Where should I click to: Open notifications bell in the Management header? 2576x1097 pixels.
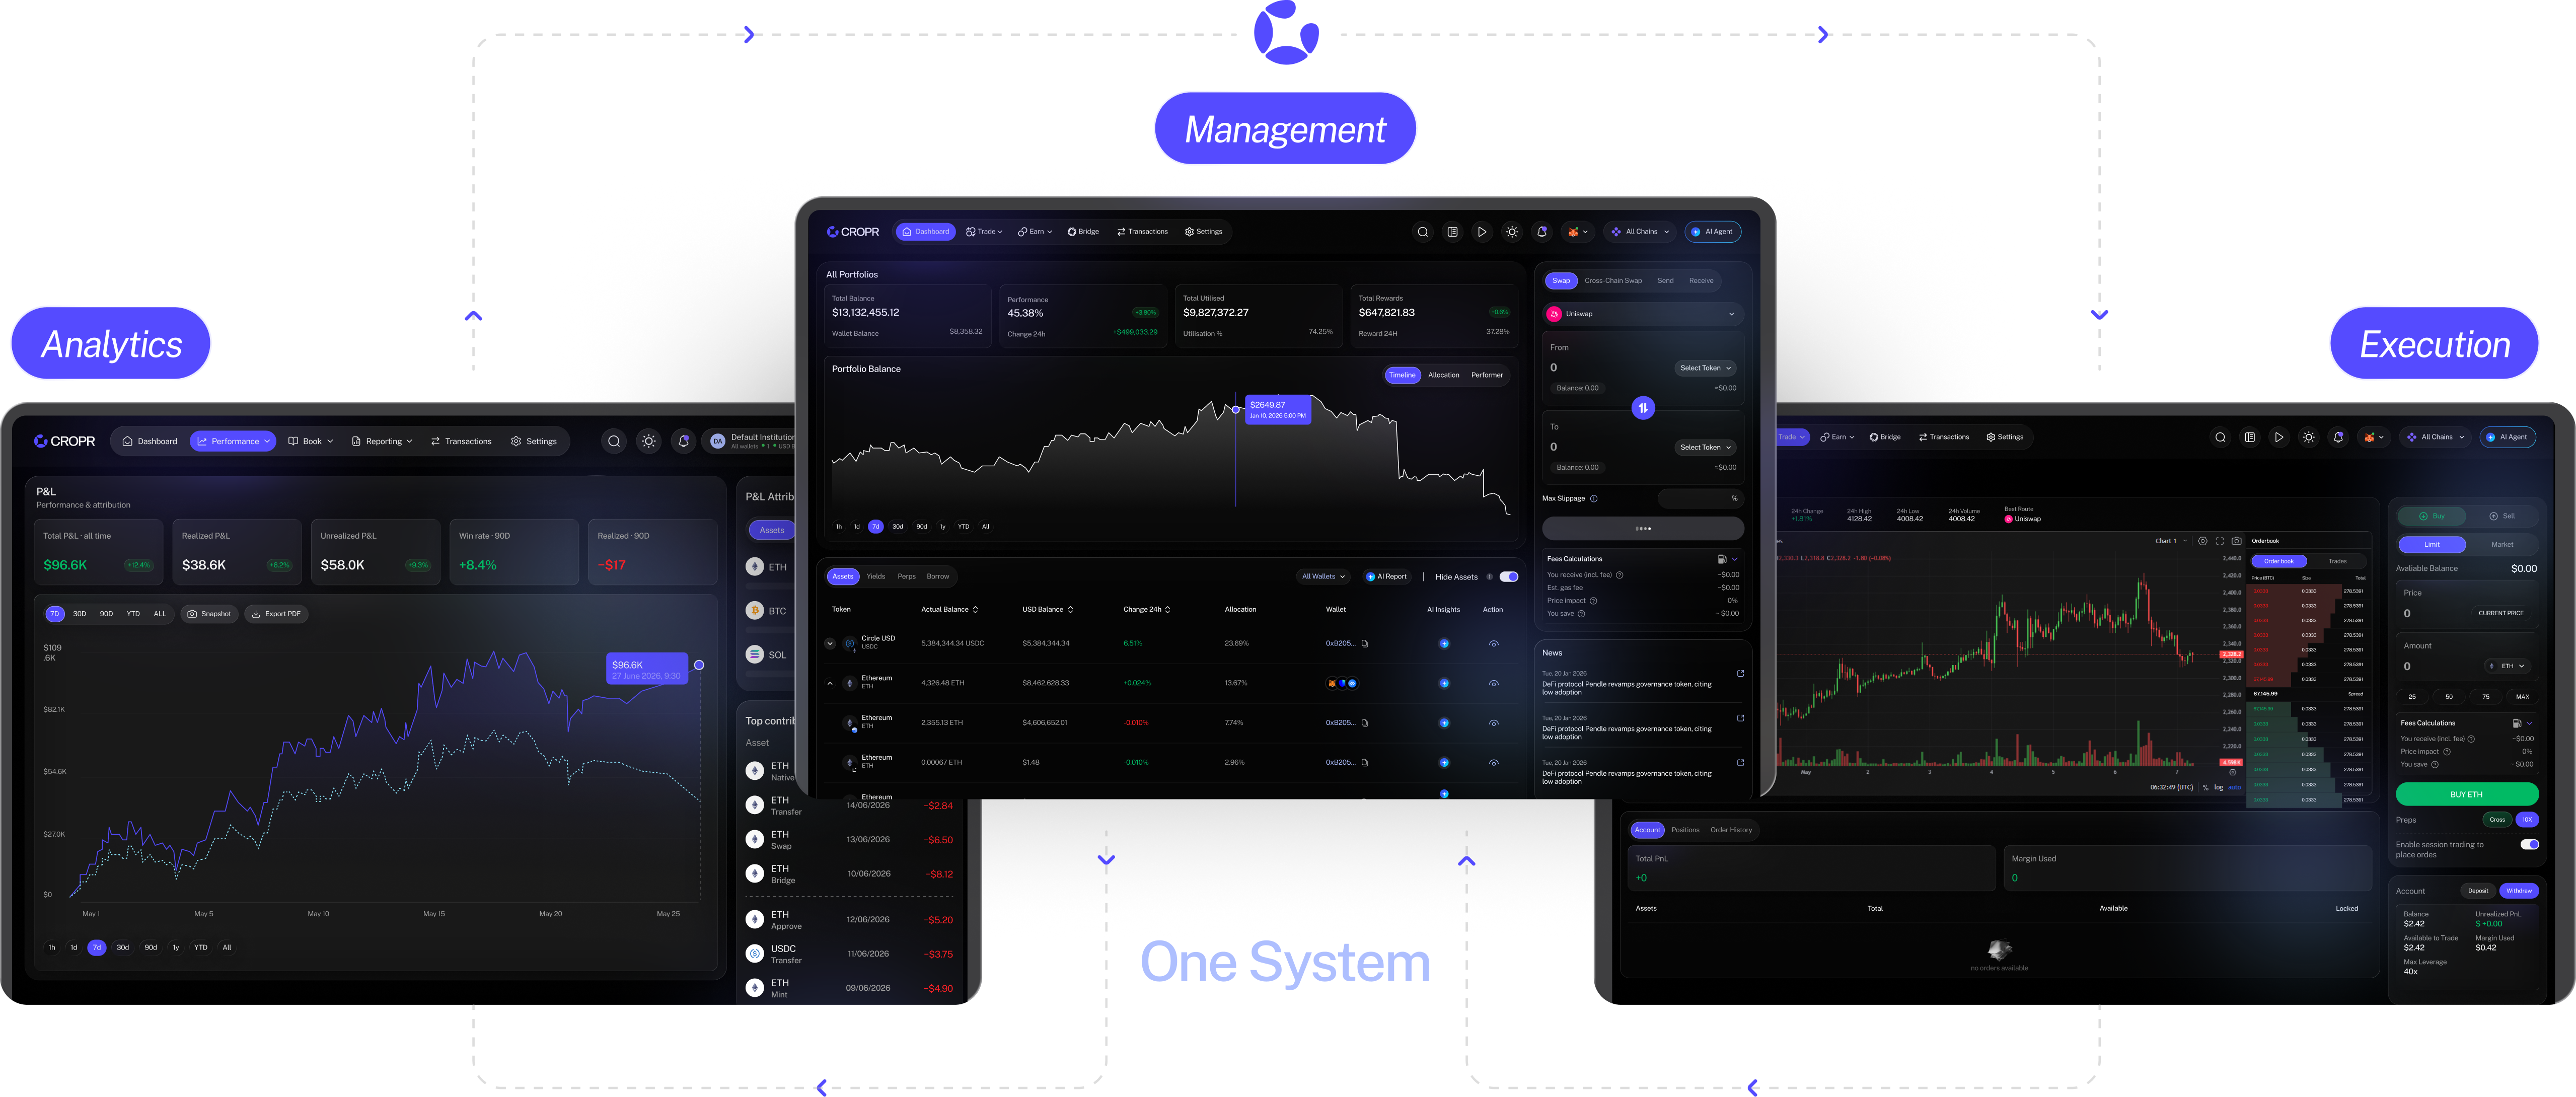[x=1542, y=232]
